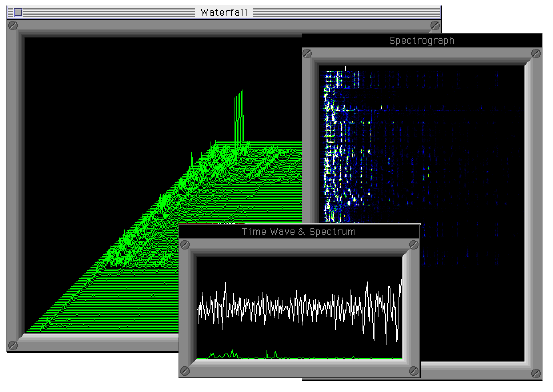The height and width of the screenshot is (392, 553).
Task: Click the top-left screw of Waterfall frame
Action: tap(13, 25)
